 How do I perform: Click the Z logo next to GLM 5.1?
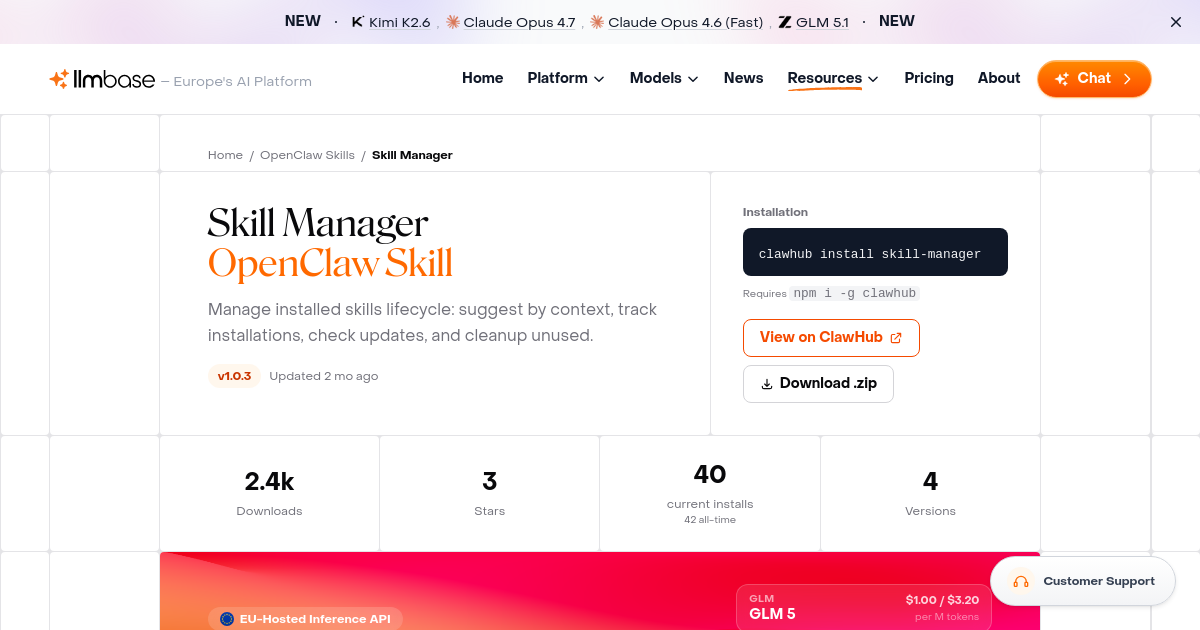click(x=784, y=21)
